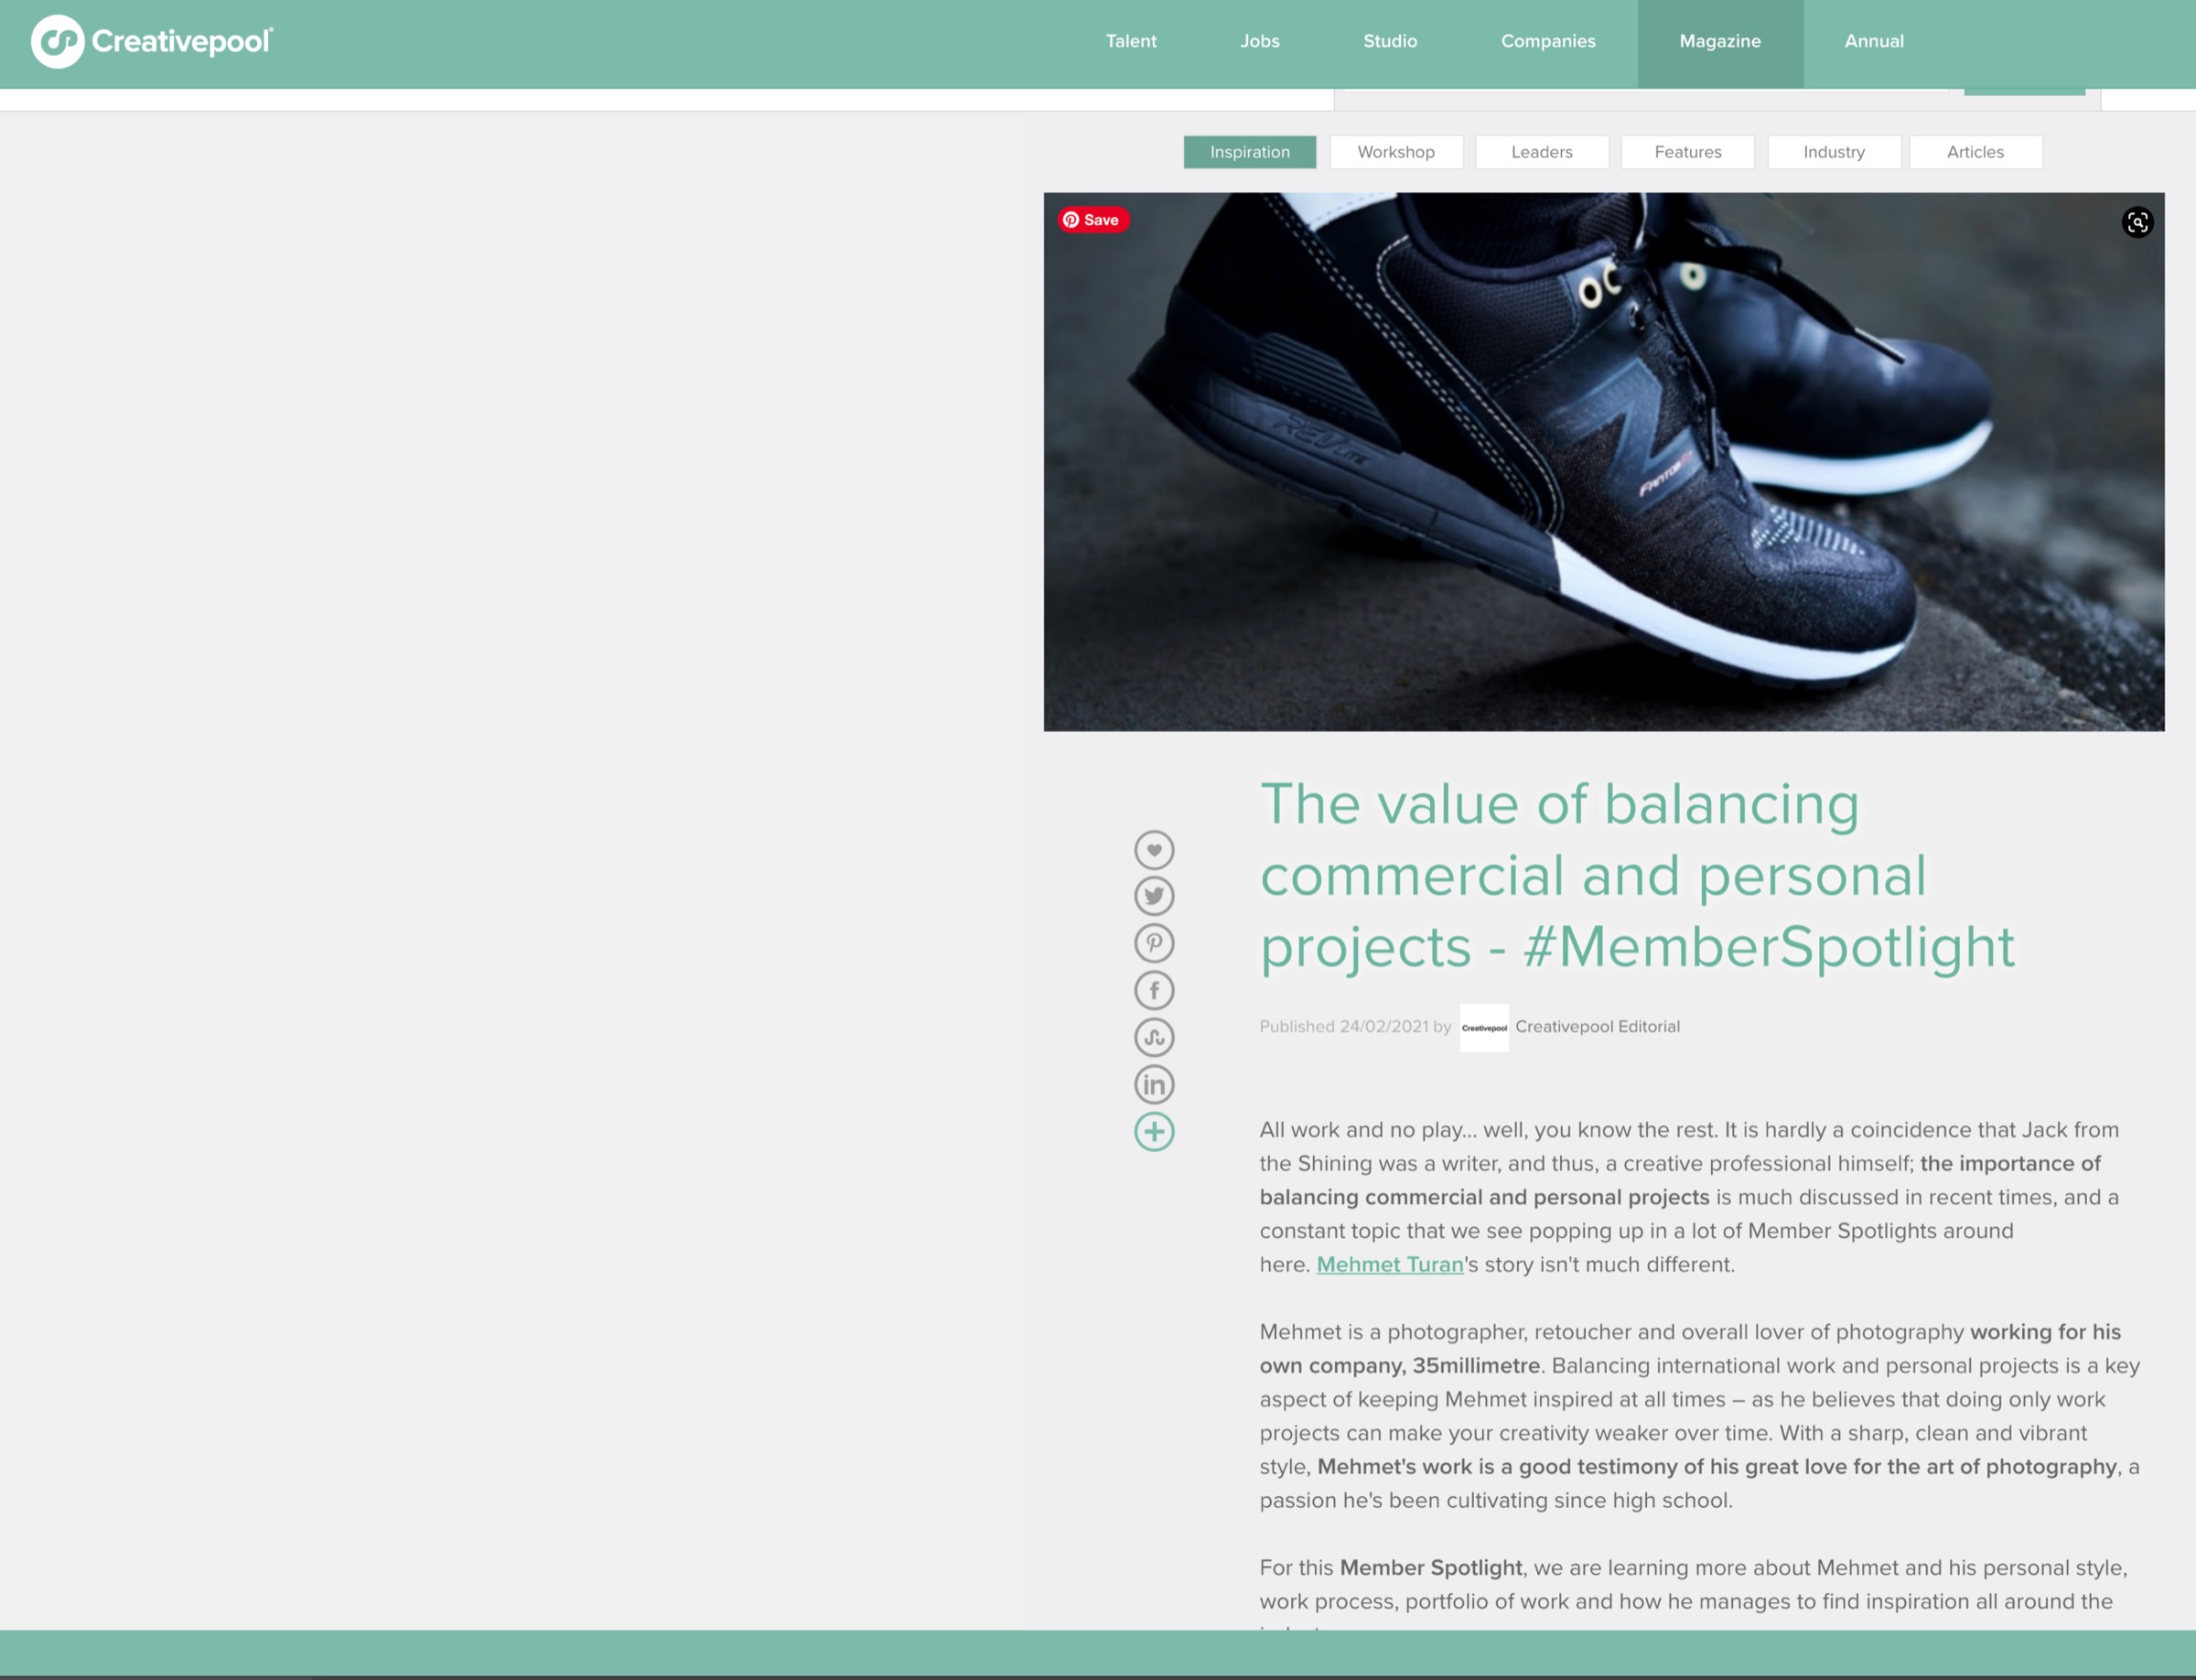Like the article with heart icon
Image resolution: width=2196 pixels, height=1680 pixels.
tap(1154, 850)
